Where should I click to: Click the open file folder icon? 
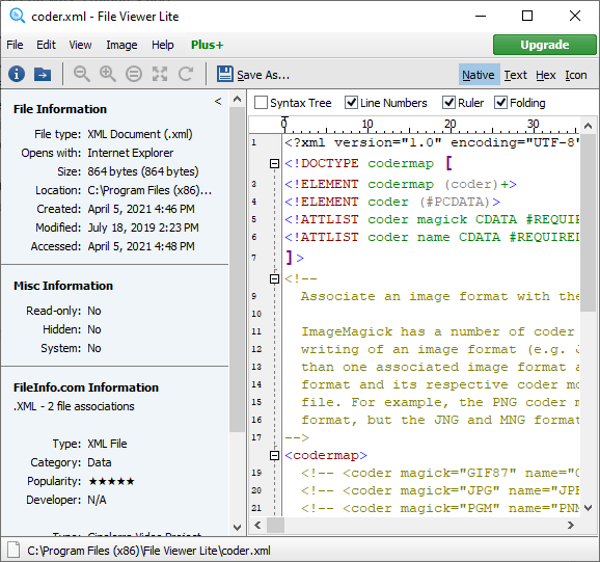click(43, 74)
